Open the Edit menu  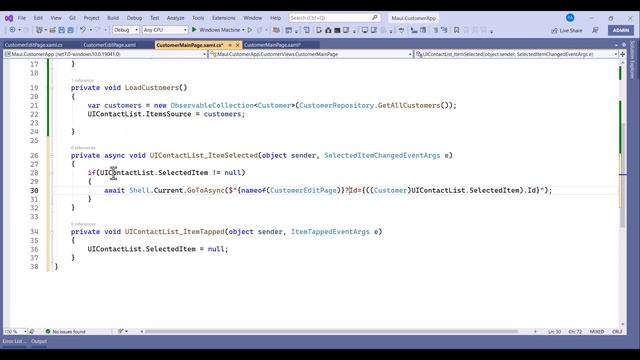(x=38, y=18)
